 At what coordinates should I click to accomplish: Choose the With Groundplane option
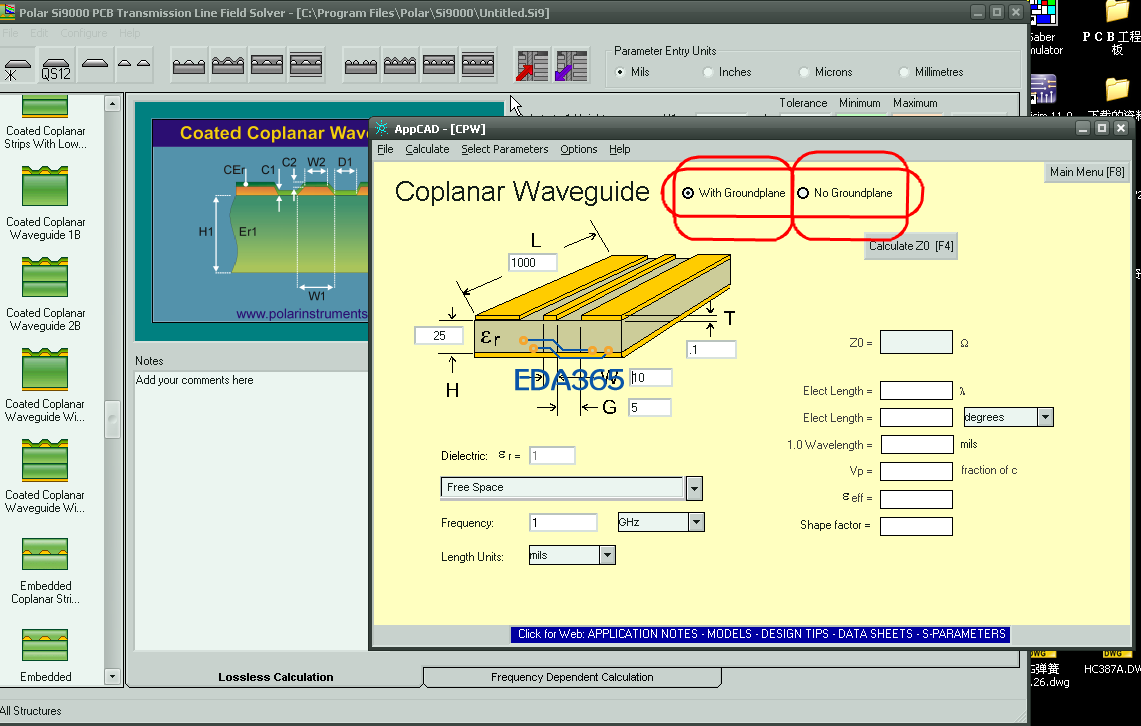pos(688,193)
